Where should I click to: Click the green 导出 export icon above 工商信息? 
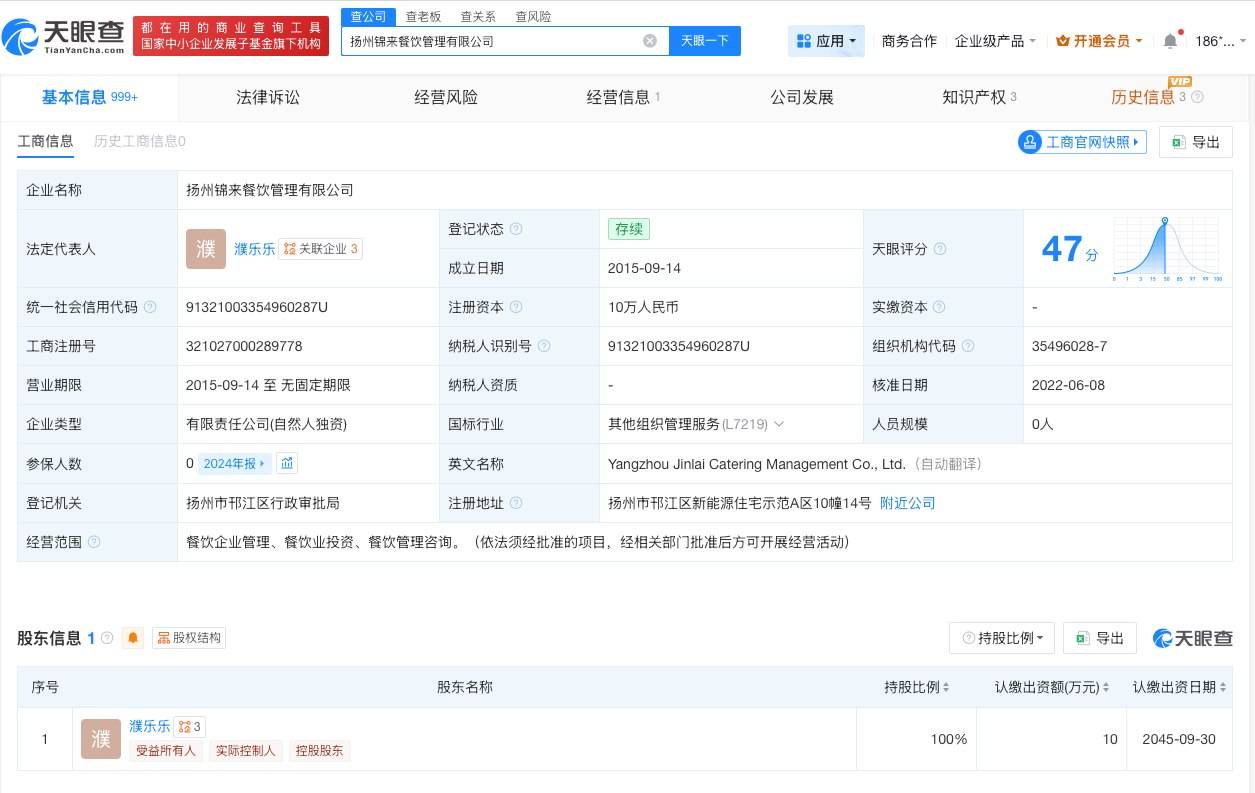click(1178, 142)
